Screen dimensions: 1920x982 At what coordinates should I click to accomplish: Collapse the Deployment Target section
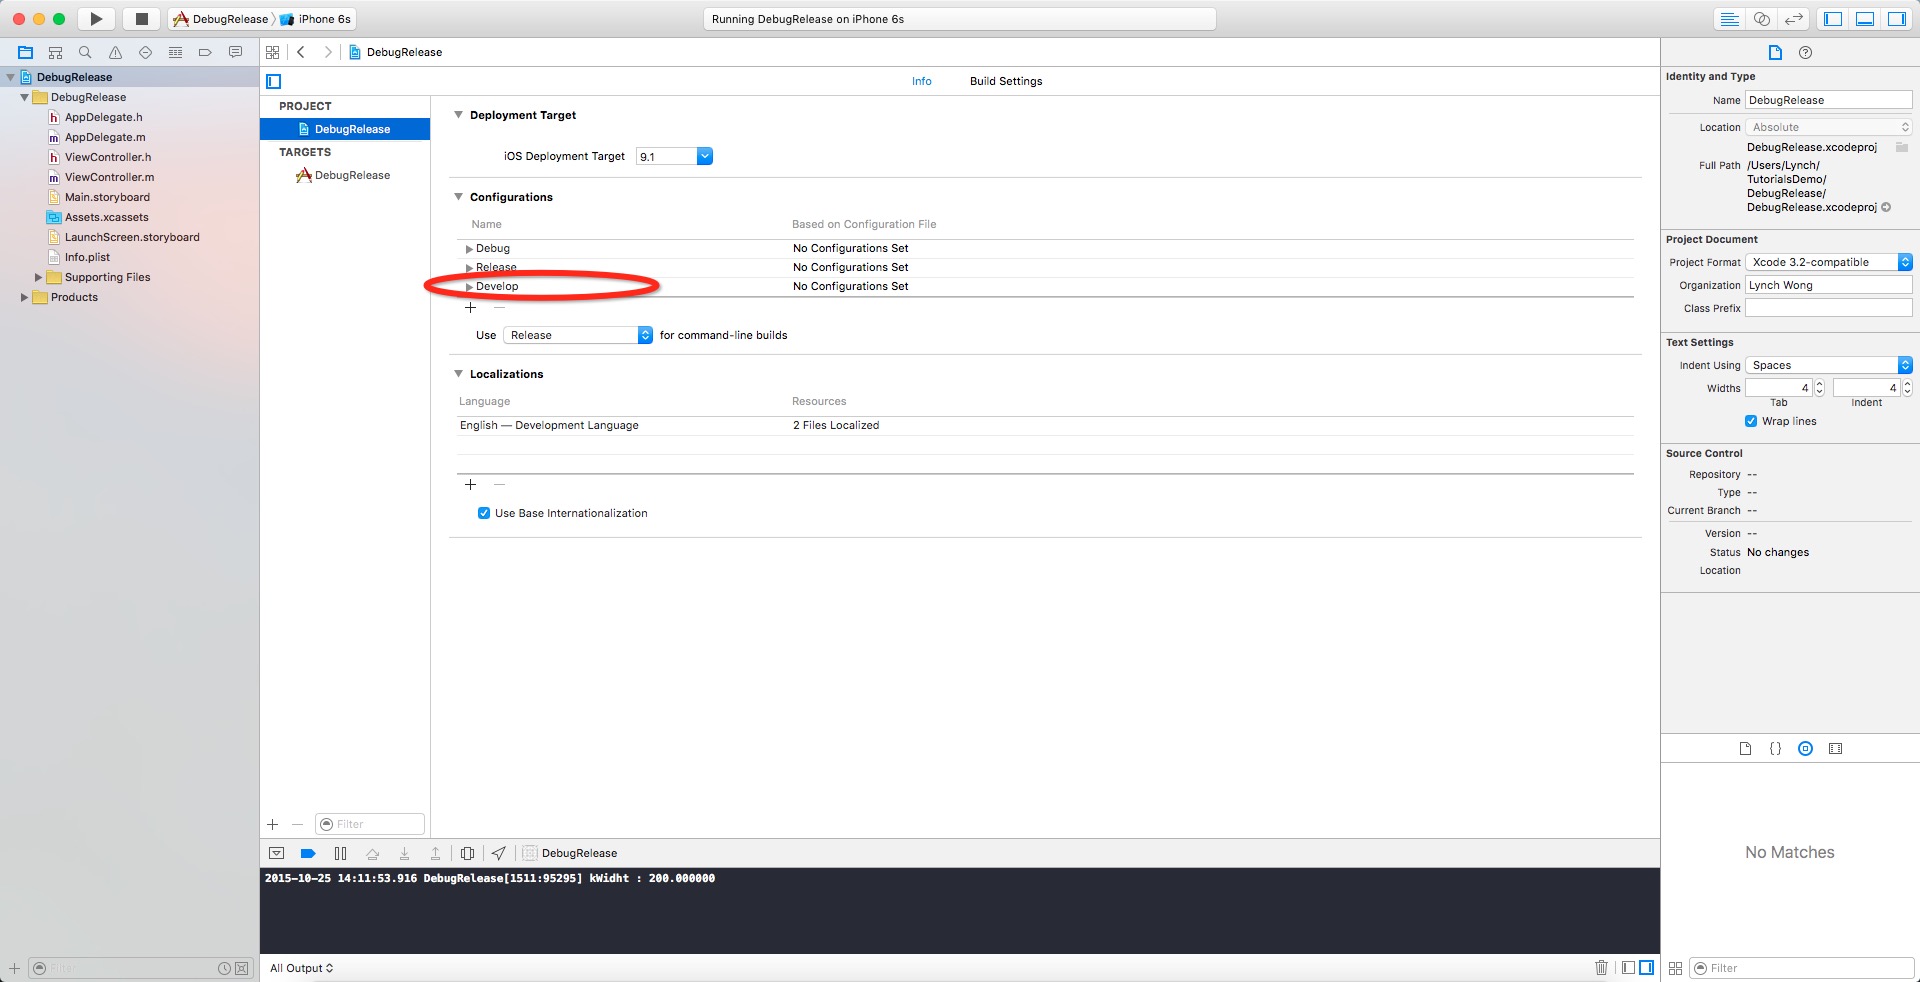pyautogui.click(x=458, y=115)
